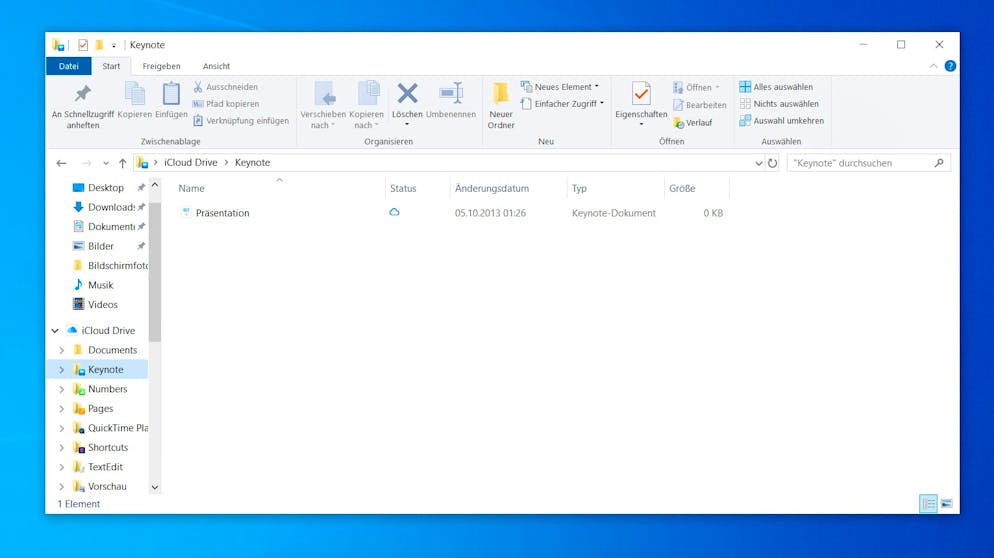Click Nichts auswählen

pos(779,103)
